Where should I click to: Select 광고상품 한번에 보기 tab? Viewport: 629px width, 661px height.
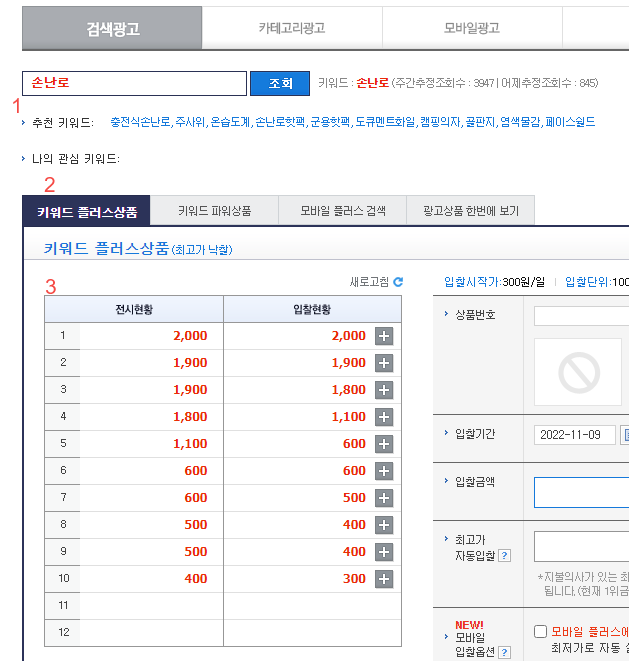pos(471,211)
